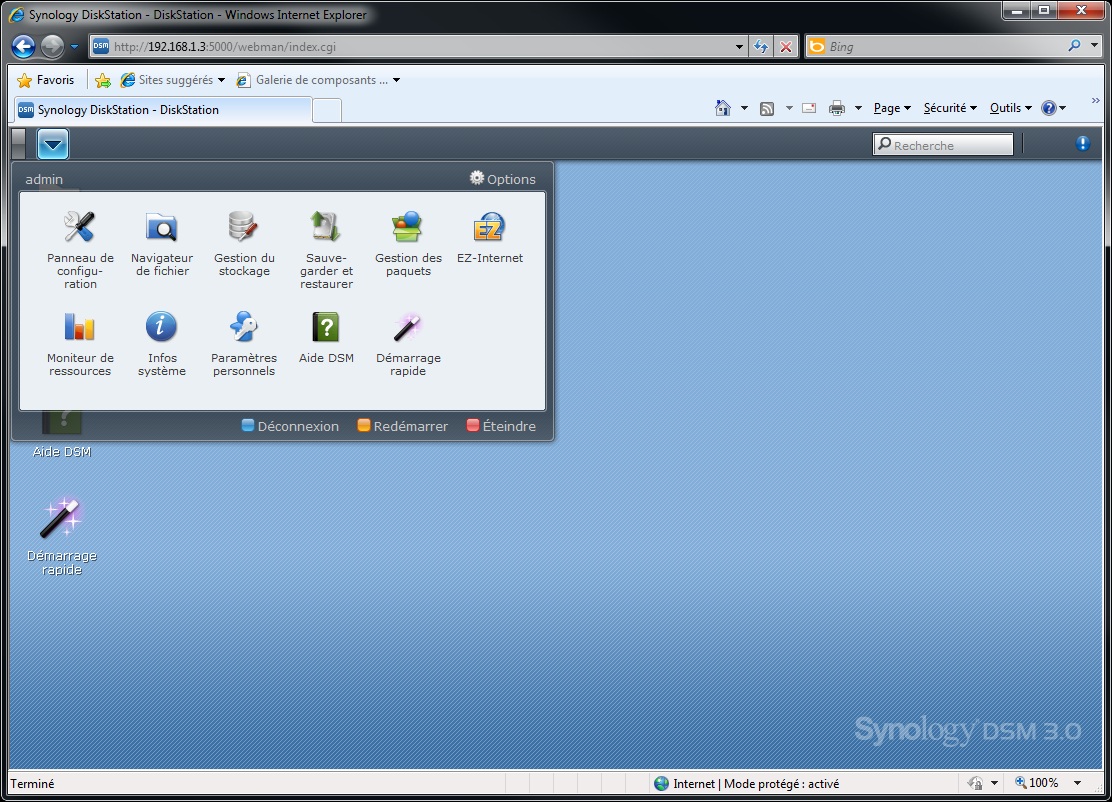Click the address bar URL field
The image size is (1112, 802).
tap(418, 47)
